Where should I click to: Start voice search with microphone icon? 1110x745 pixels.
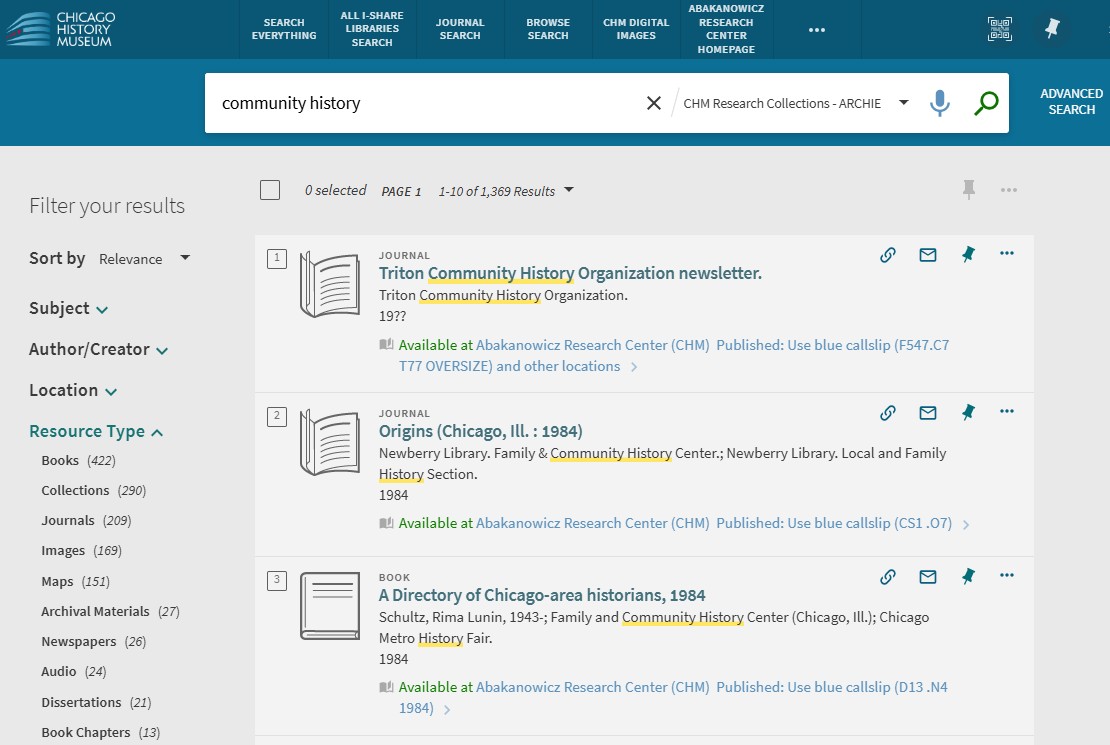[939, 103]
